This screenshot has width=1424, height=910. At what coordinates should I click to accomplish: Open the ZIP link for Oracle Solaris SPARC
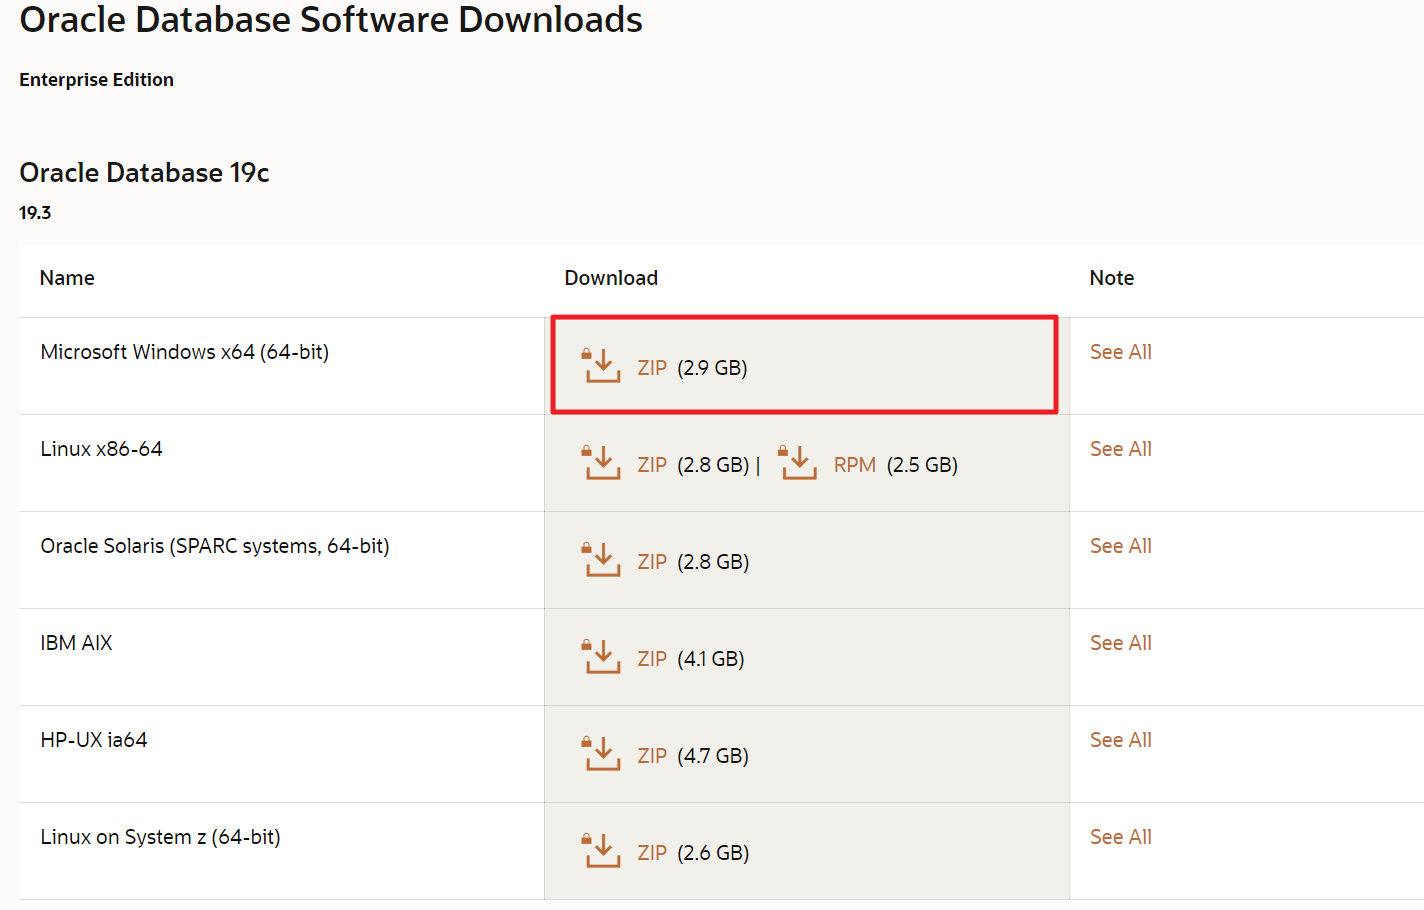pos(652,562)
